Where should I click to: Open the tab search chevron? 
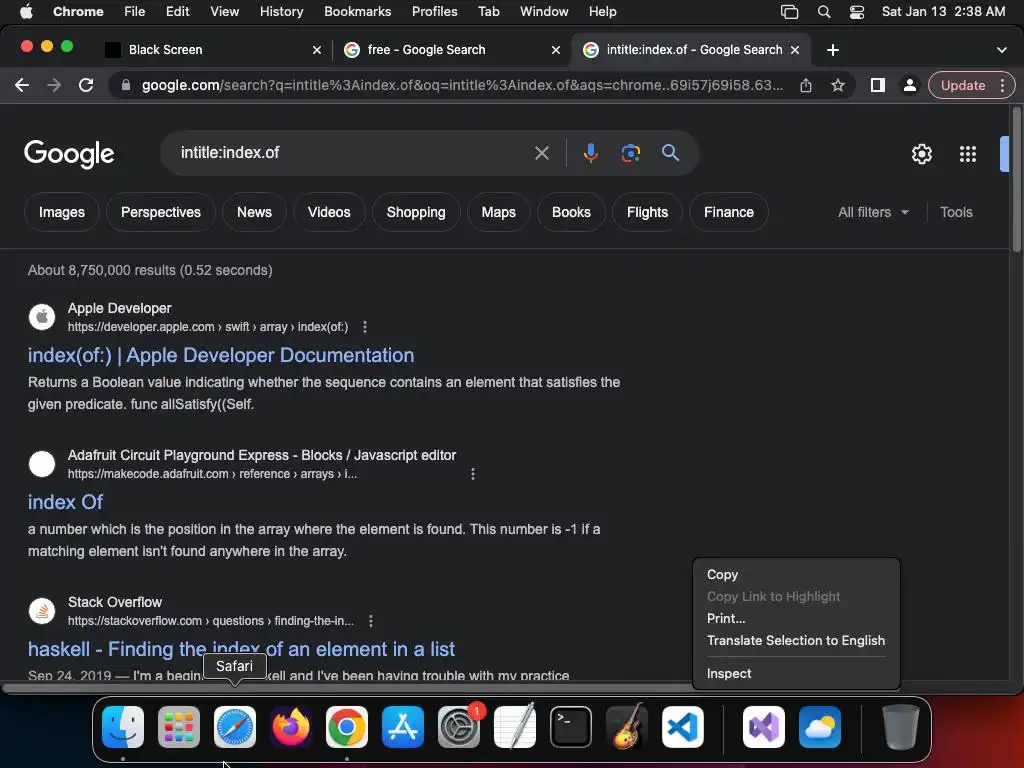pyautogui.click(x=1002, y=50)
